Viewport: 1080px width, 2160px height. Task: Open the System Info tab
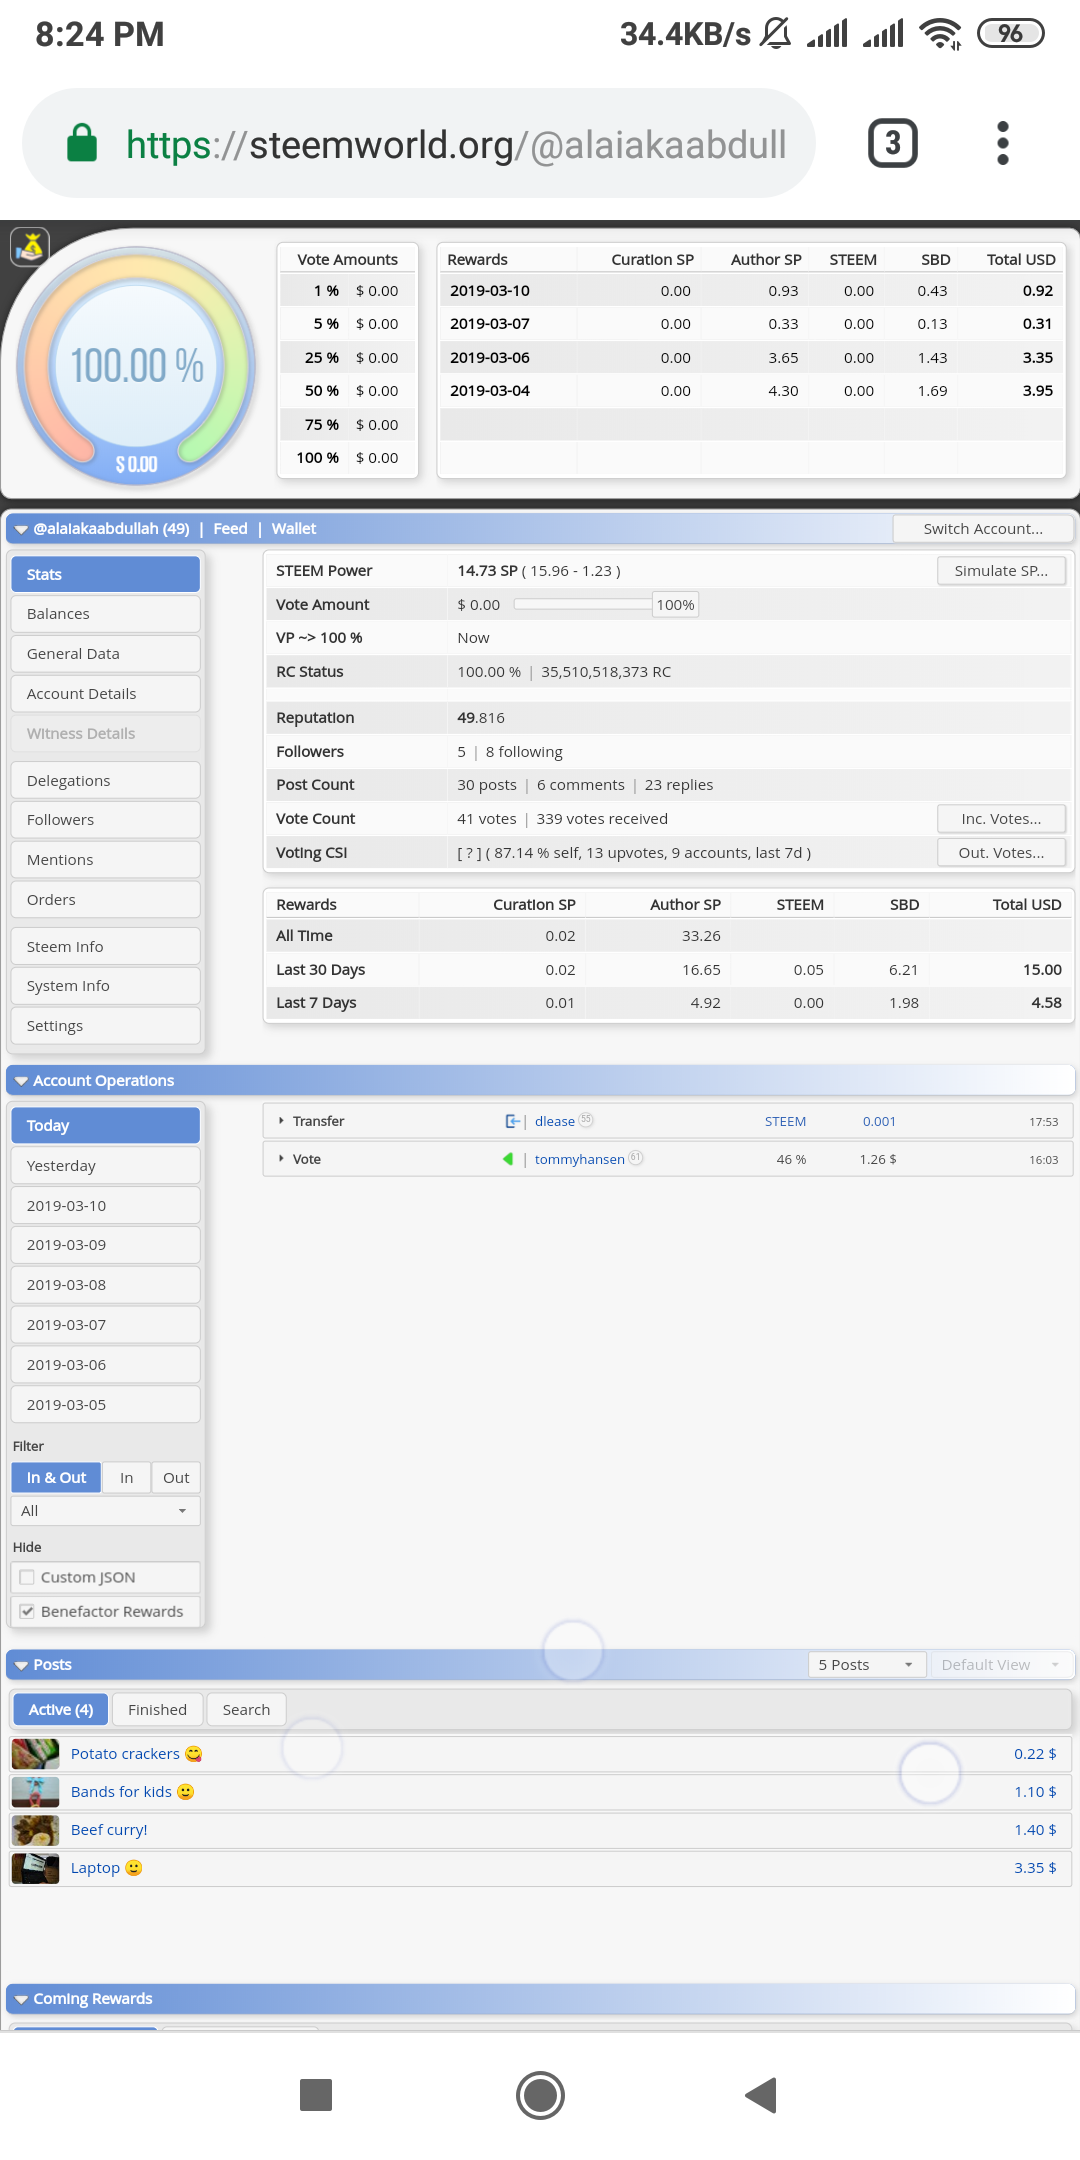105,986
